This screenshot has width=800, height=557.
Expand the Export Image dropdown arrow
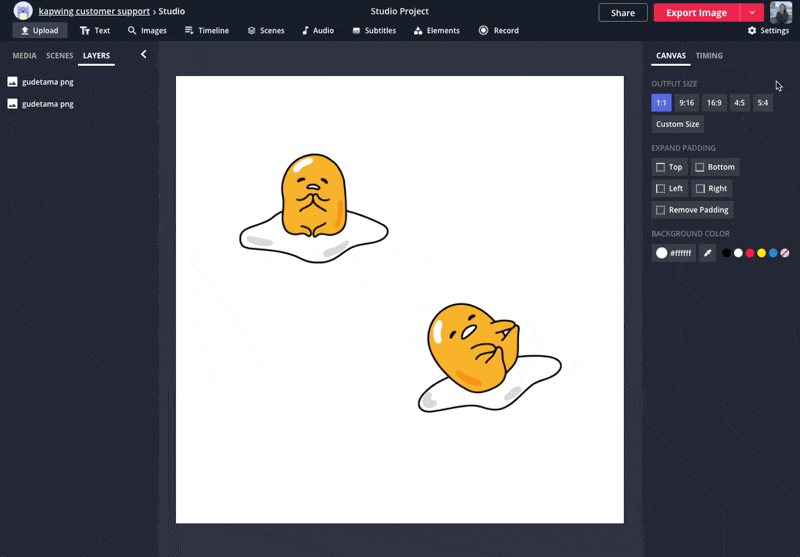[752, 13]
